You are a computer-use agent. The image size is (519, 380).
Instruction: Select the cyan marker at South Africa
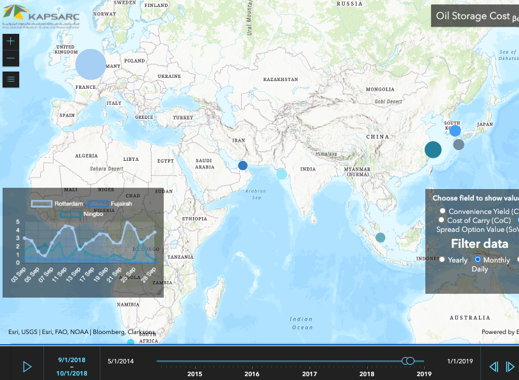[x=131, y=342]
